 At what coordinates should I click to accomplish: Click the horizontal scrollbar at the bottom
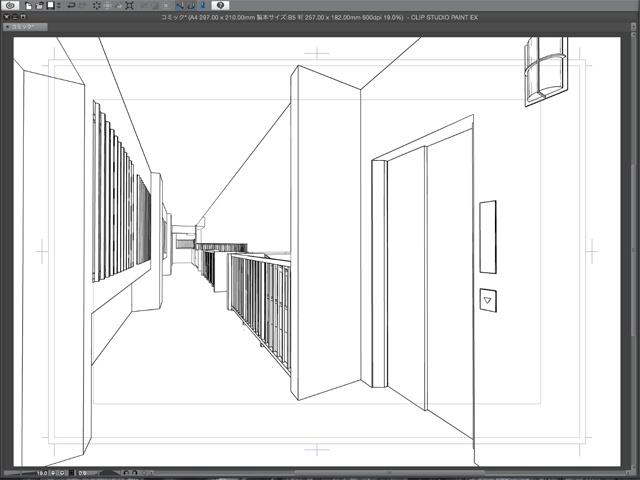point(389,473)
